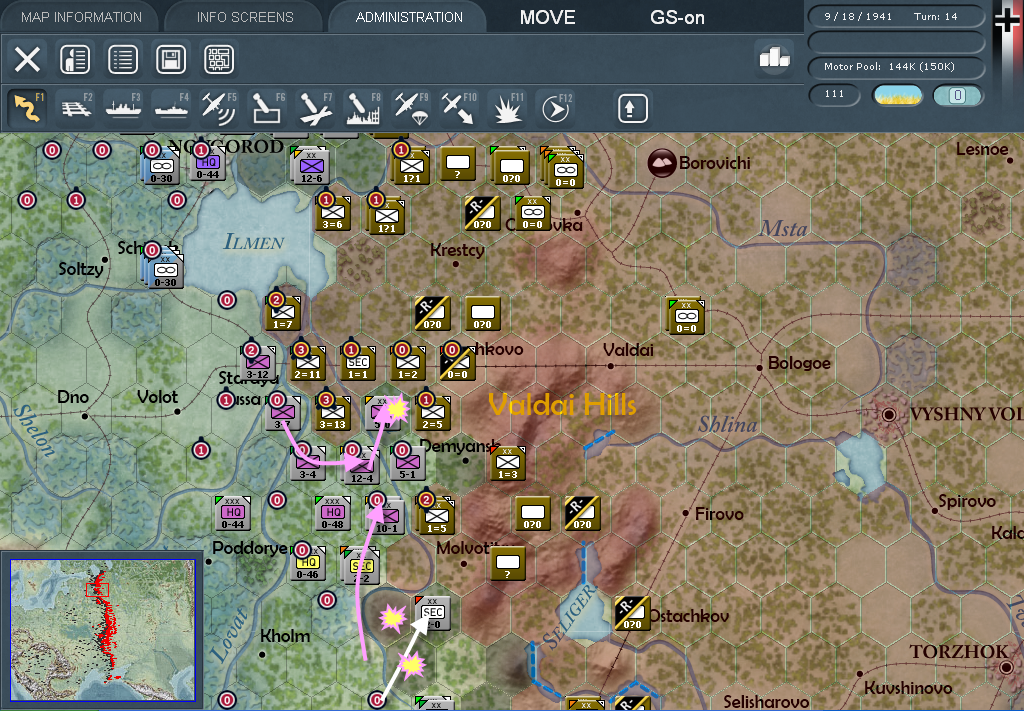1024x711 pixels.
Task: Select the Soviet unit counter 3=13
Action: pyautogui.click(x=332, y=413)
